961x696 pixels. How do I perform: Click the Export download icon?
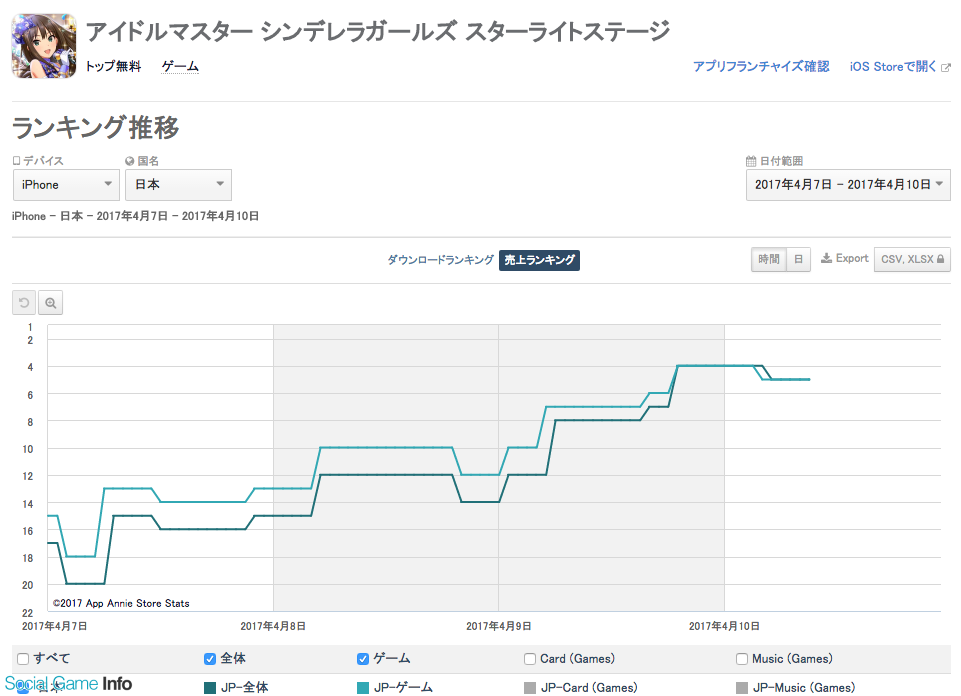click(826, 259)
